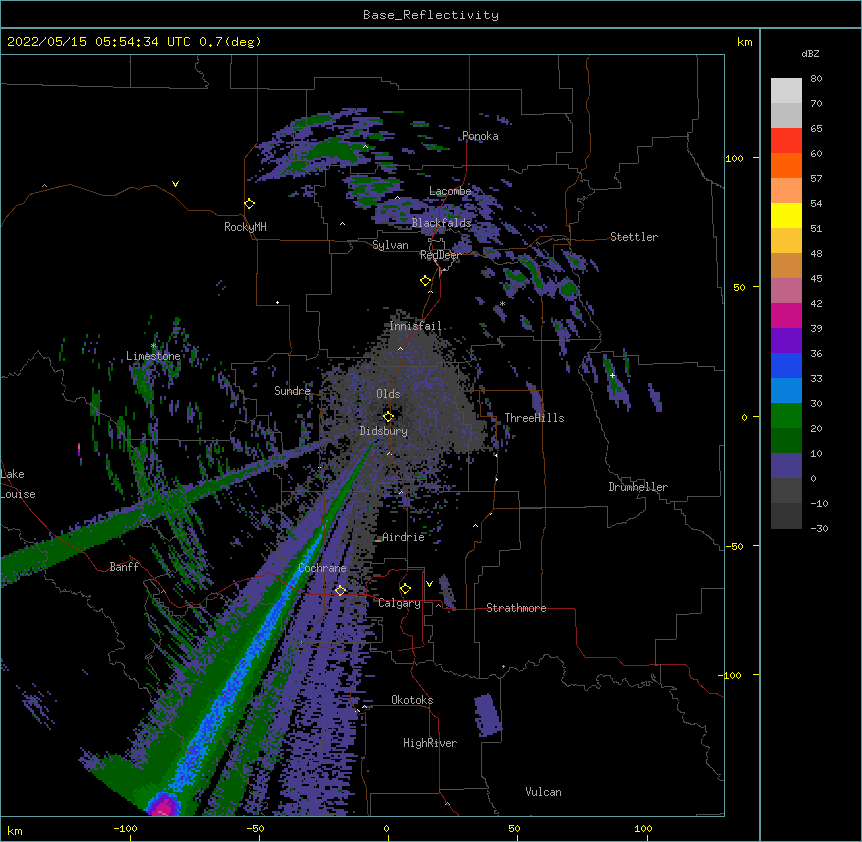This screenshot has height=842, width=862.
Task: Click the Stettler town label
Action: [634, 237]
